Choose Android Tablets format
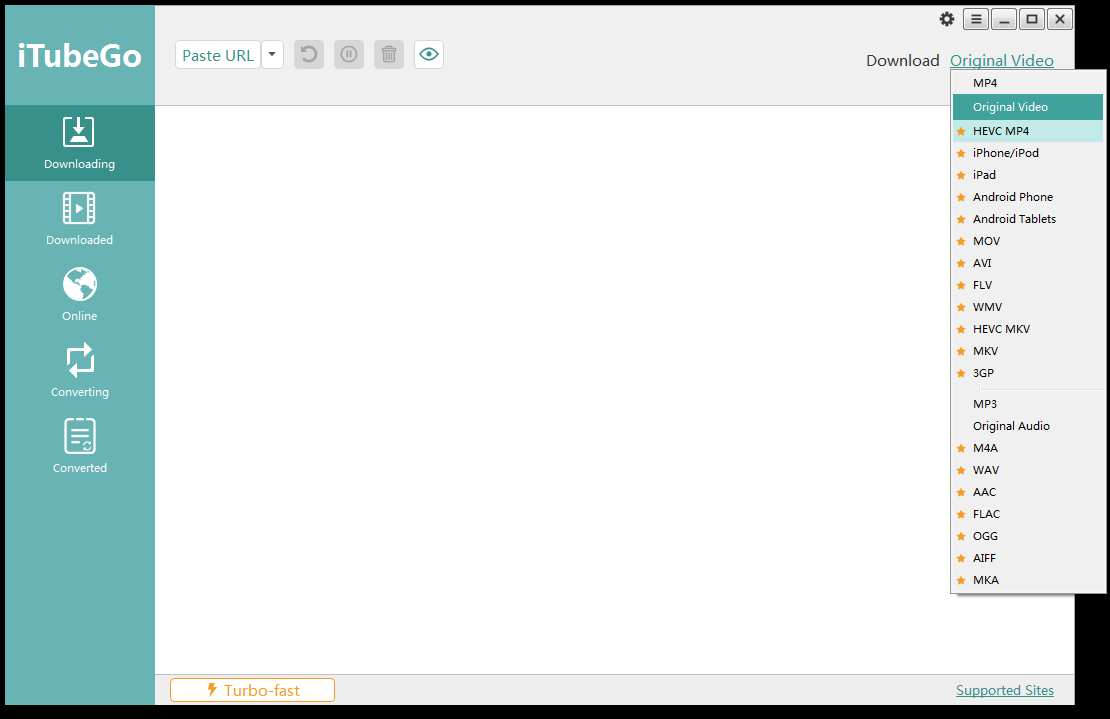The image size is (1110, 719). [1027, 219]
